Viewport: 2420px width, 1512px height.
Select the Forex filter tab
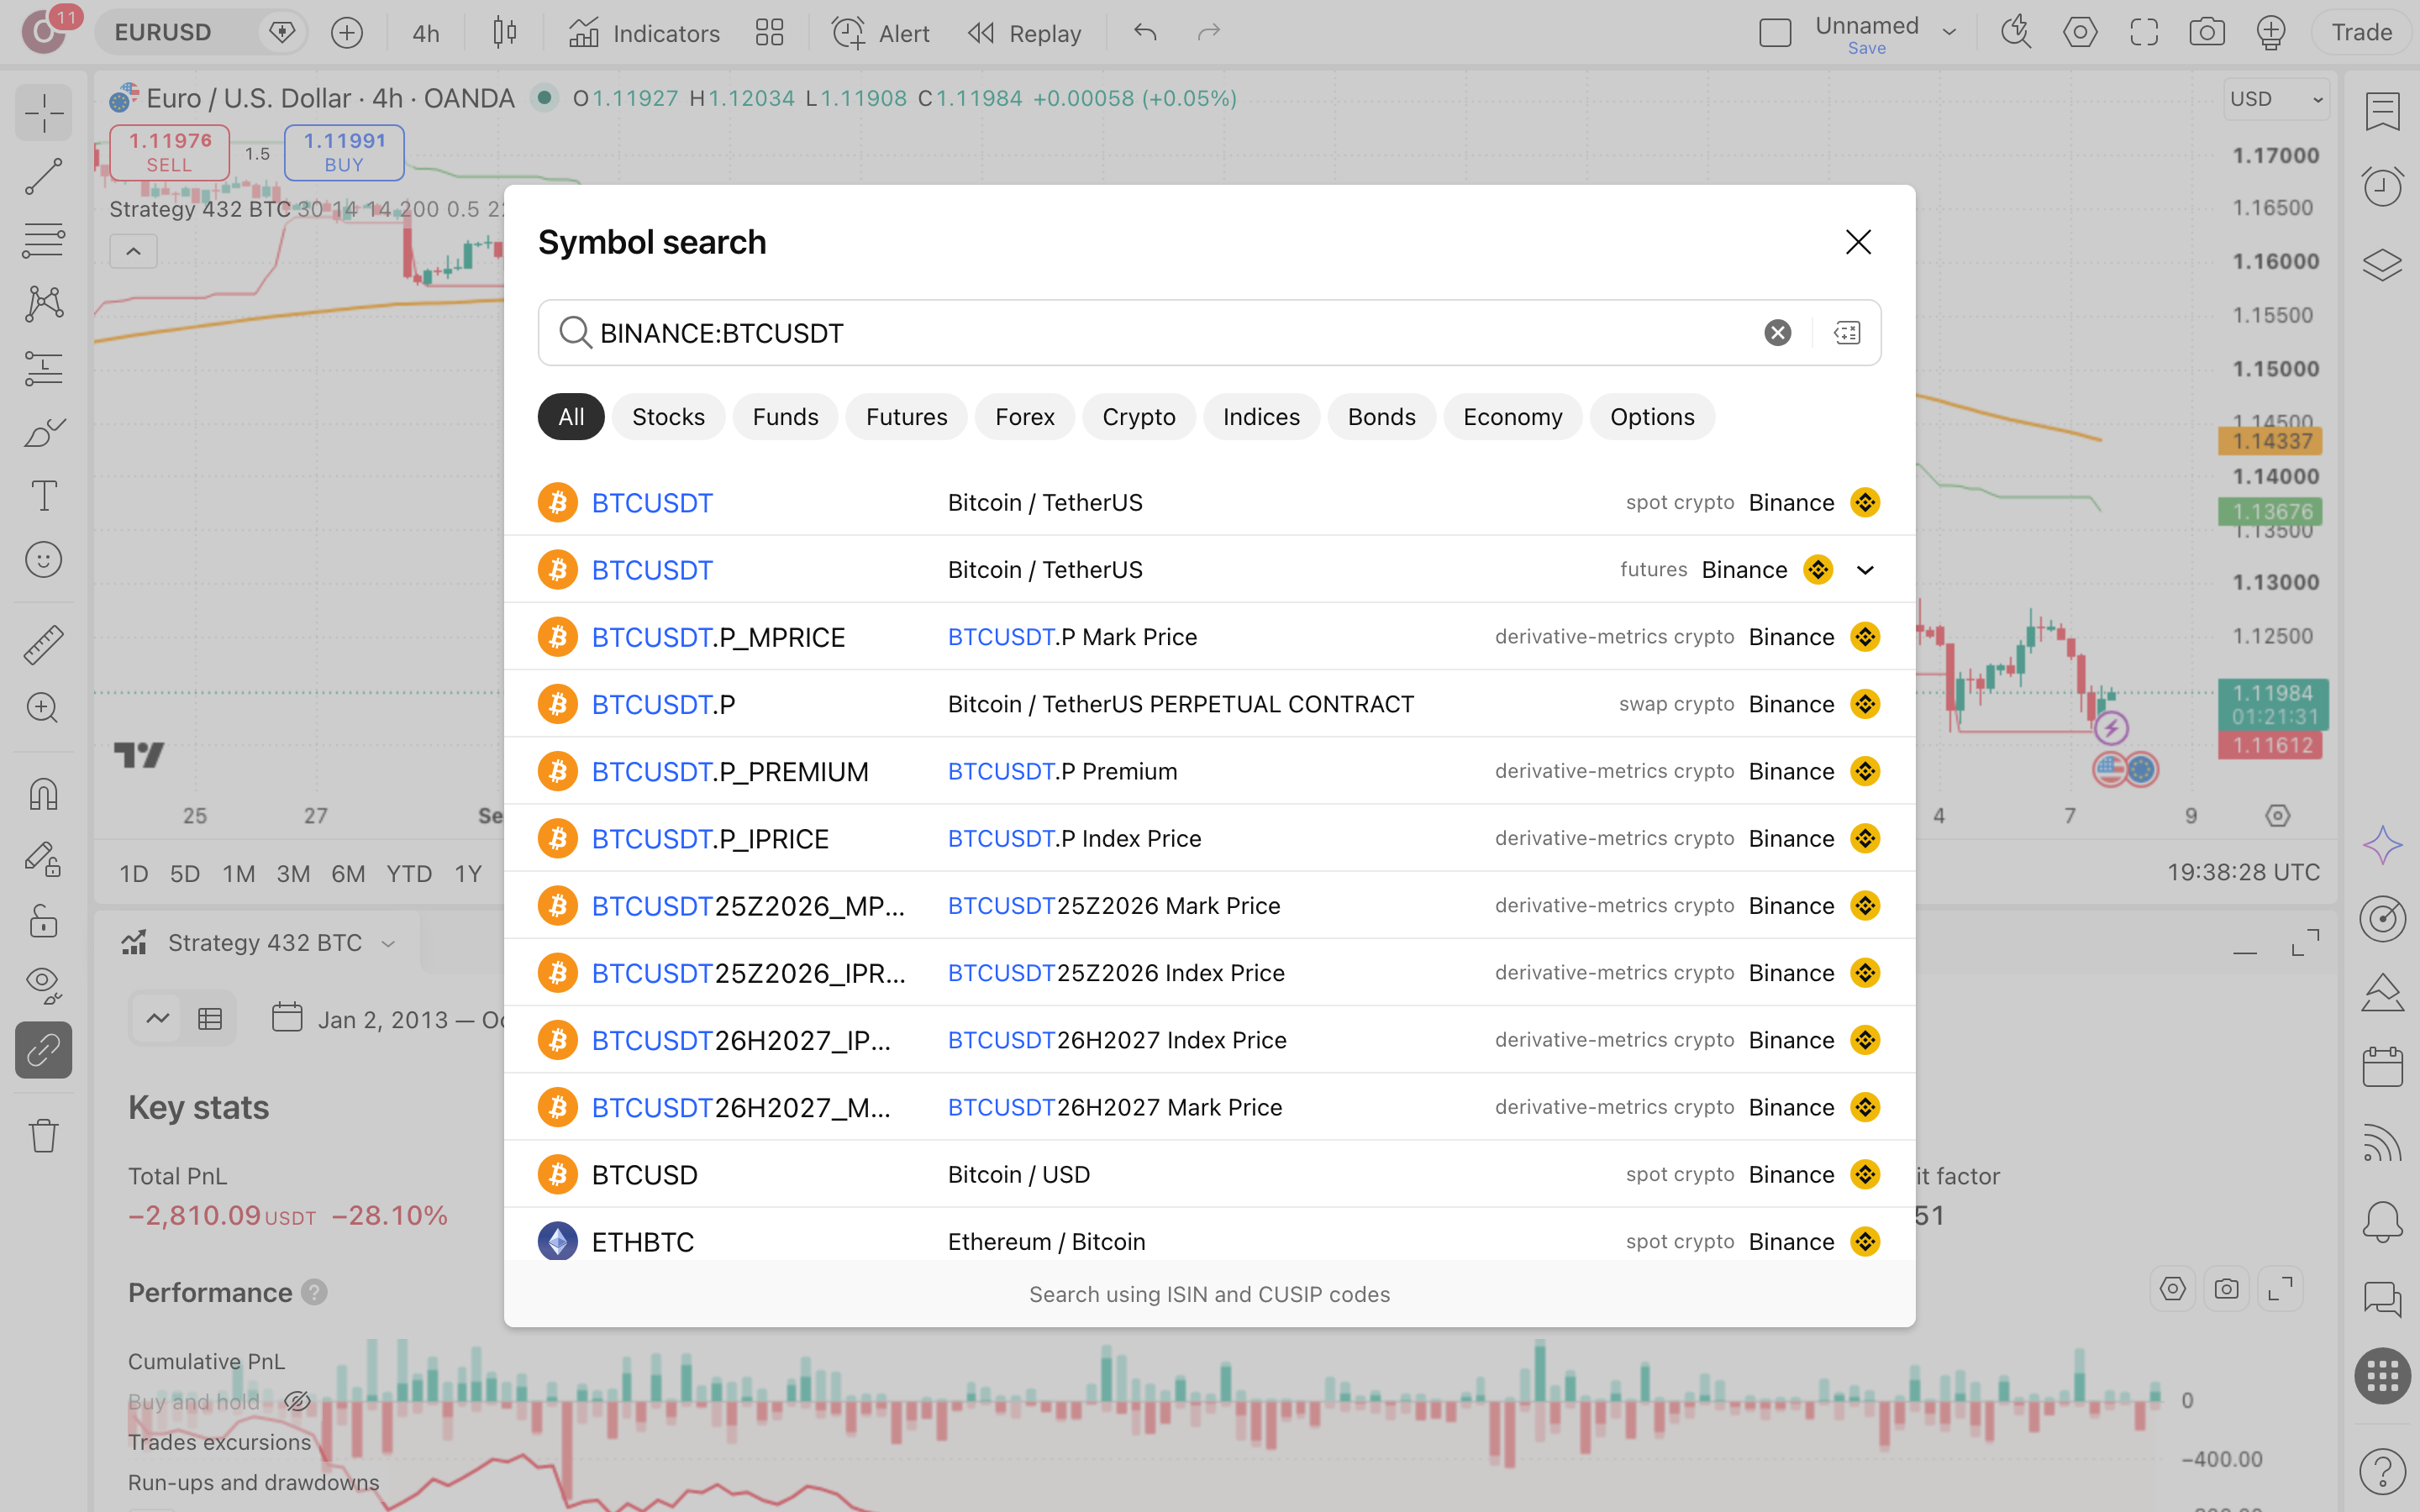(1024, 417)
